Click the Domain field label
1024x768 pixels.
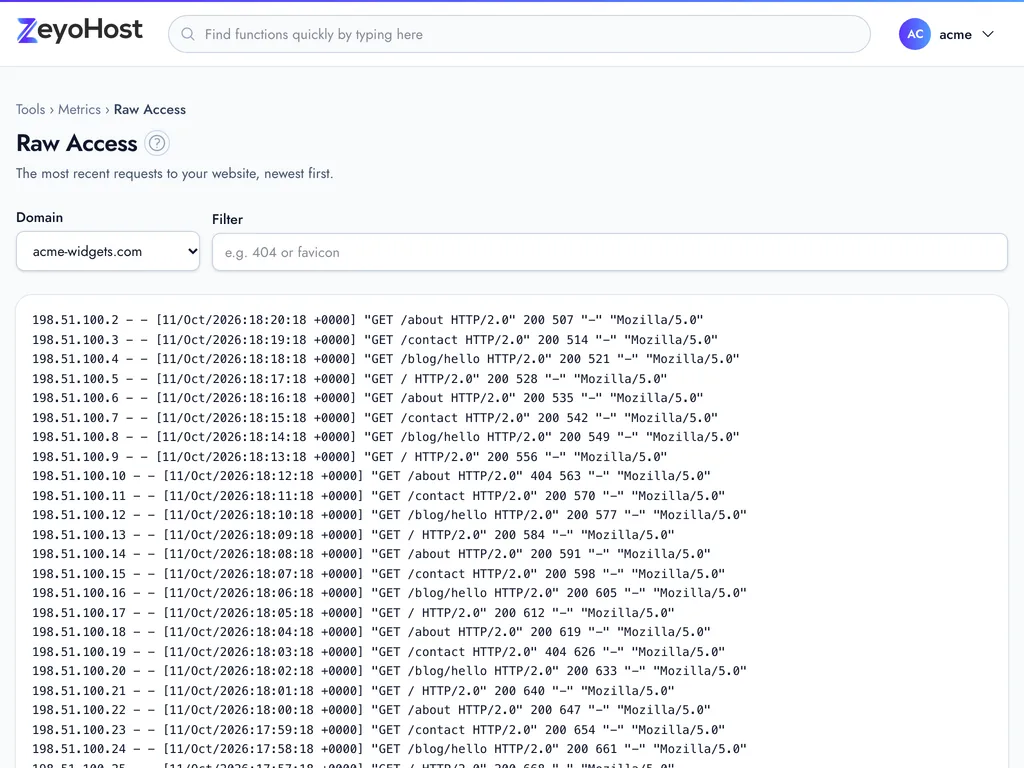40,217
